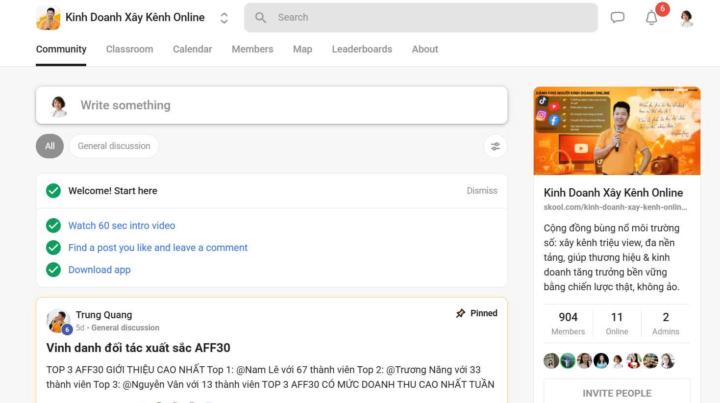Click the Write something post box
Image resolution: width=720 pixels, height=403 pixels.
pyautogui.click(x=271, y=105)
